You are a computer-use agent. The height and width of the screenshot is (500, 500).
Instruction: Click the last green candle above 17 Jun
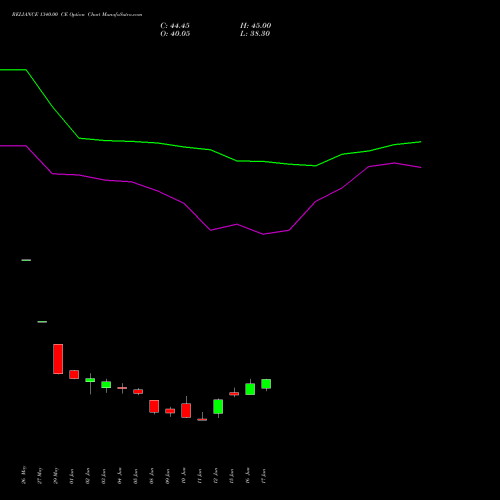(x=266, y=384)
